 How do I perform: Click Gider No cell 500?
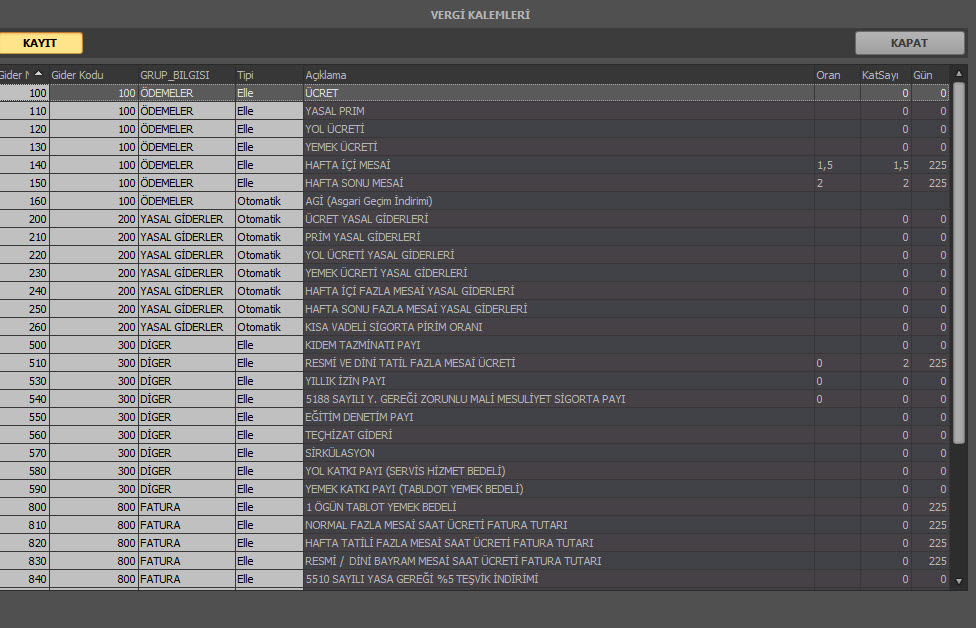coord(24,345)
